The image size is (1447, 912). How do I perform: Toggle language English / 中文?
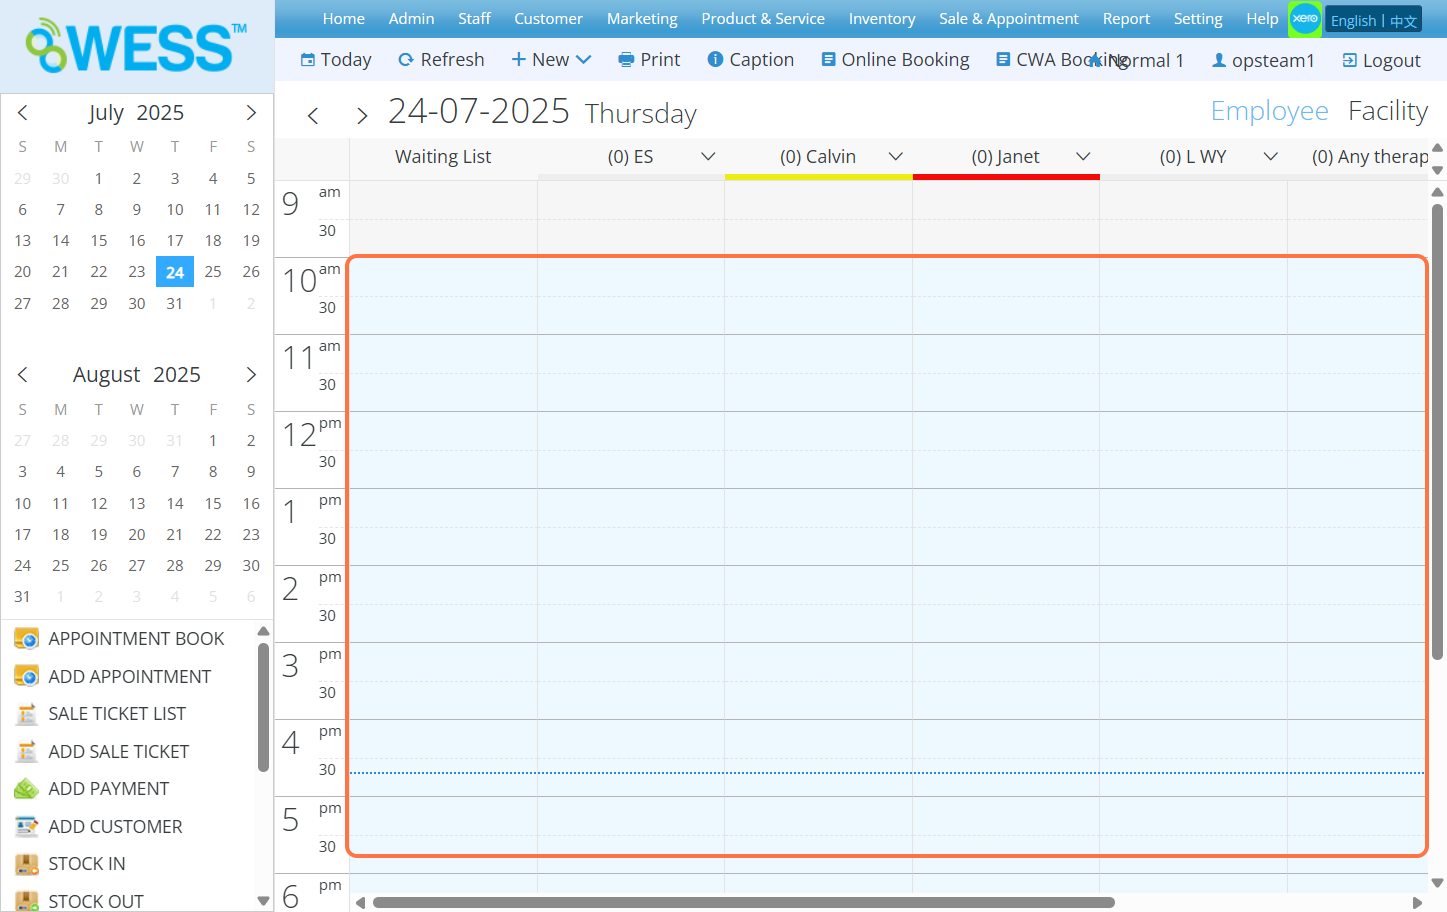tap(1373, 20)
